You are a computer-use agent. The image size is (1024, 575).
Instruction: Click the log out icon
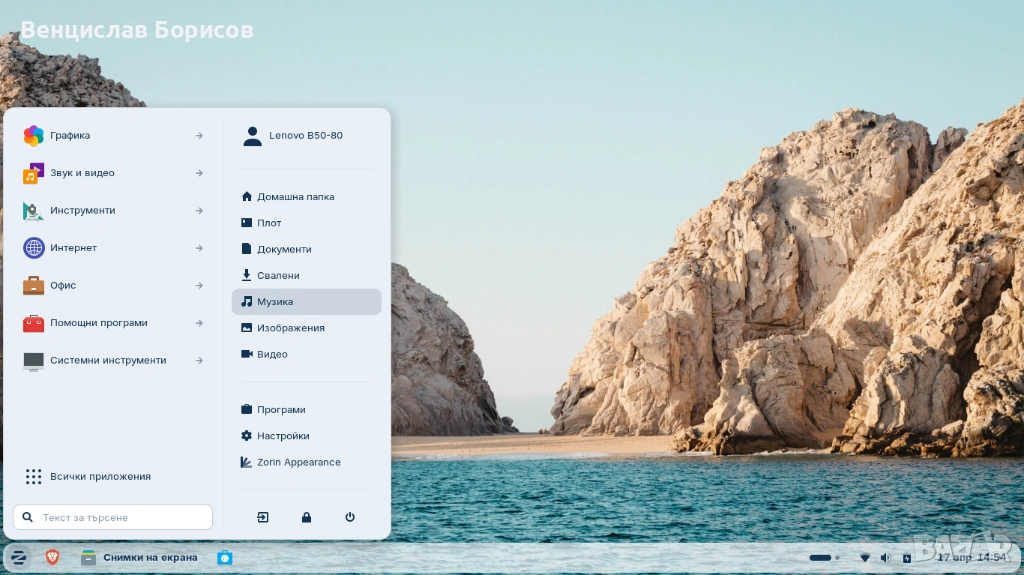262,517
